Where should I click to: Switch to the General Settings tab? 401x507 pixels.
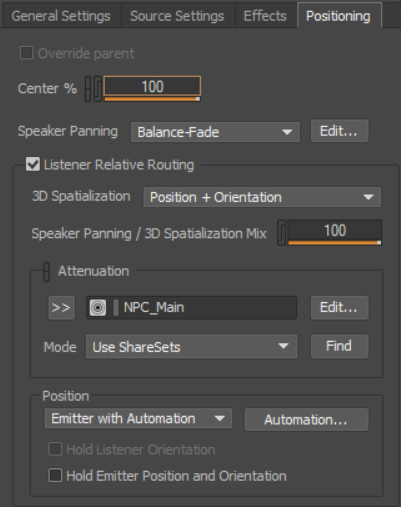pyautogui.click(x=61, y=16)
